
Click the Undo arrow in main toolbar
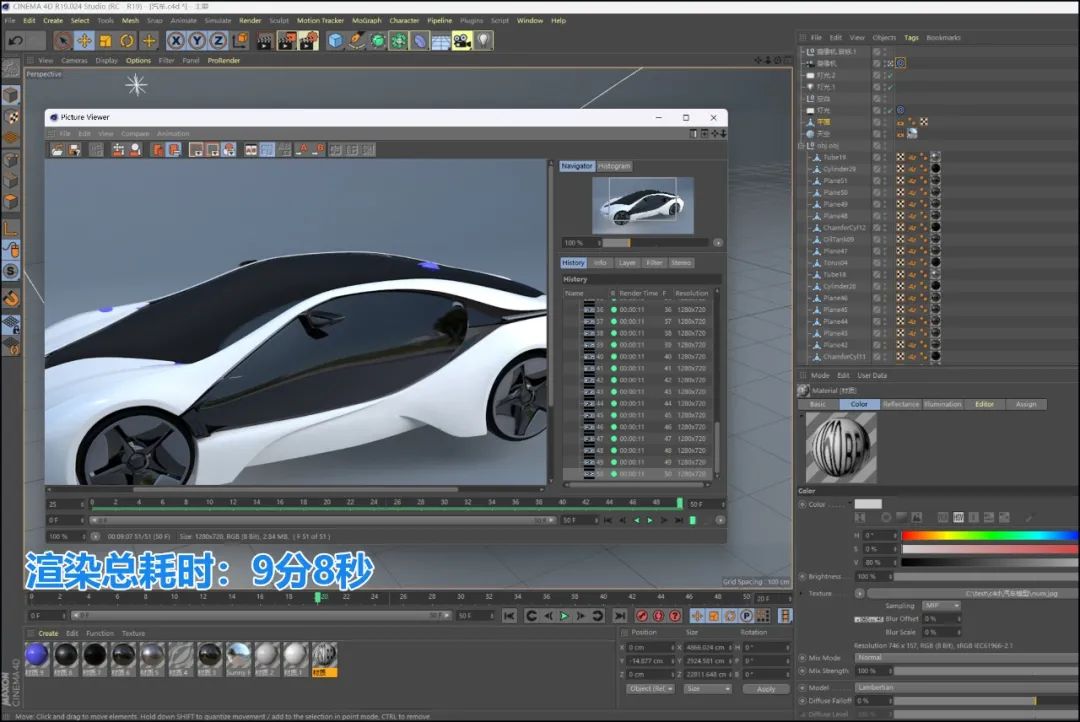point(15,41)
